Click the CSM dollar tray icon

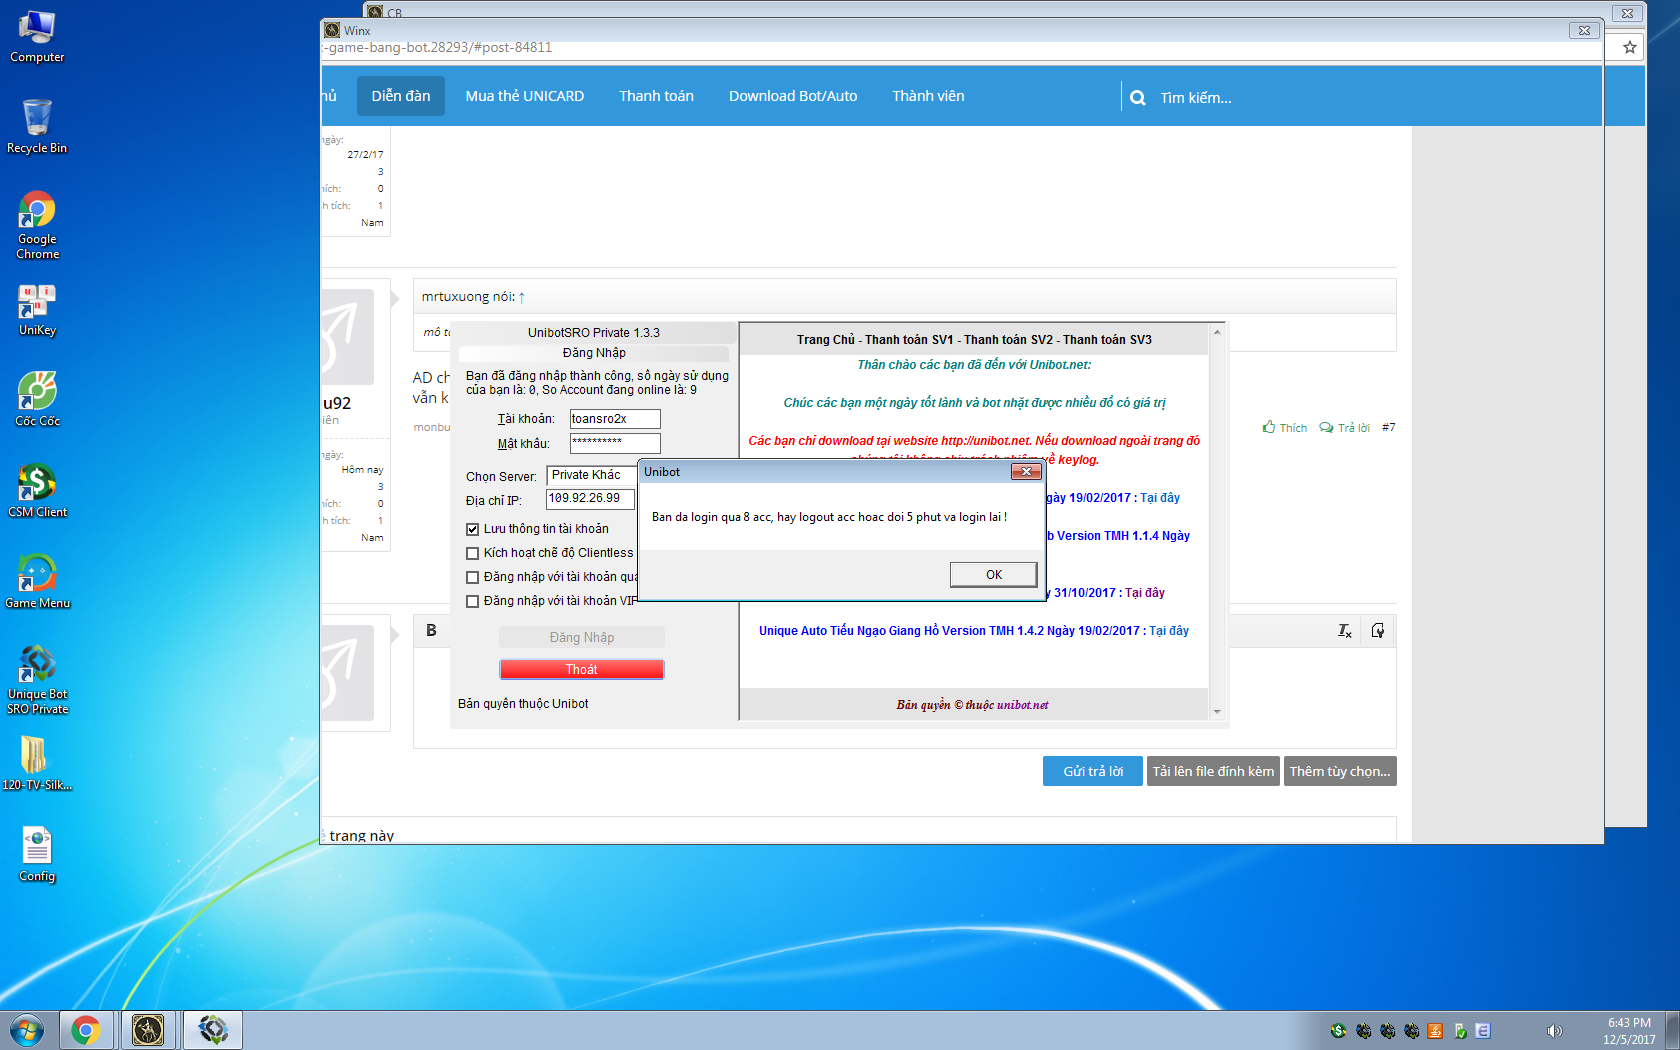point(1339,1031)
